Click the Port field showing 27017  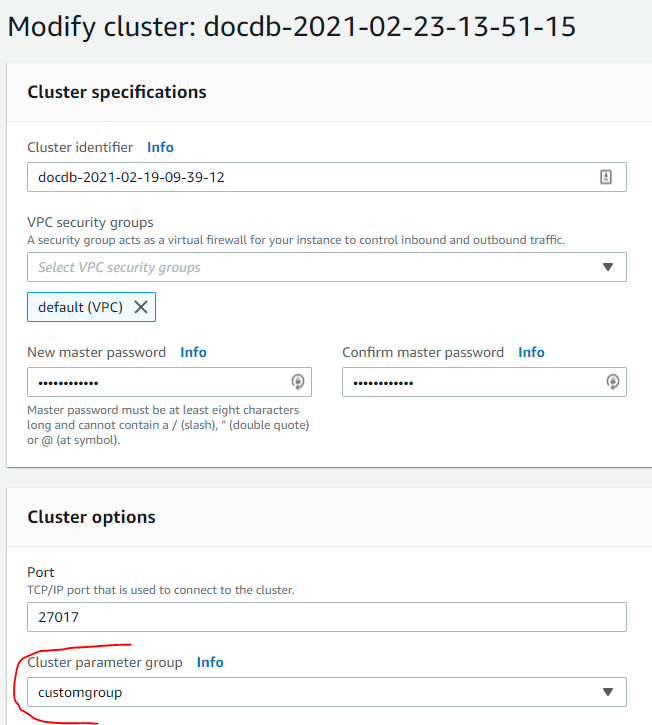(327, 617)
